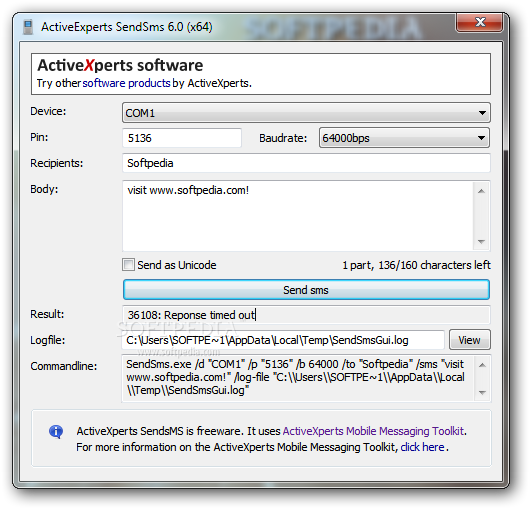Click the Baudrate label
Screen dimensions: 530x509
click(x=283, y=138)
